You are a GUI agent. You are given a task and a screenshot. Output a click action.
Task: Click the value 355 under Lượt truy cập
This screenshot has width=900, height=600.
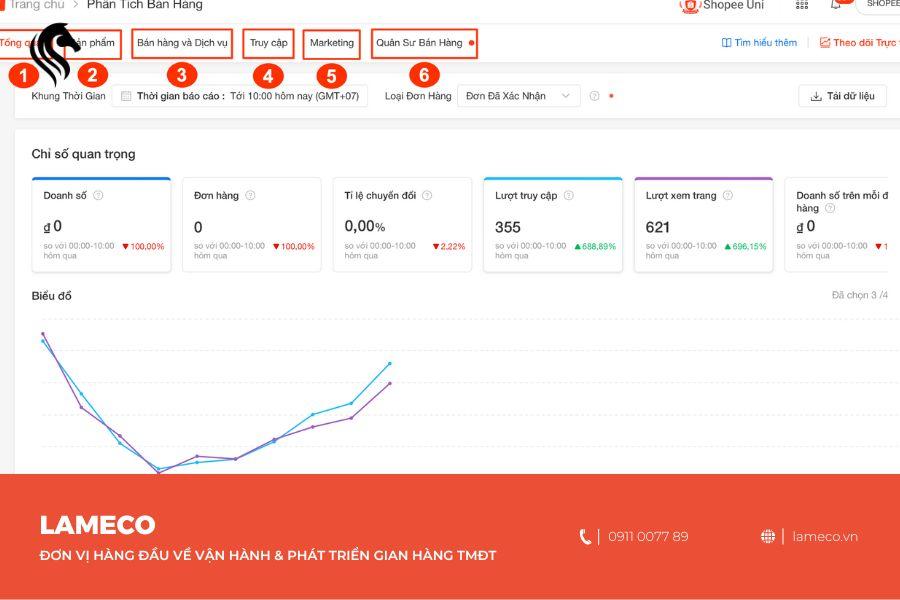[x=508, y=227]
